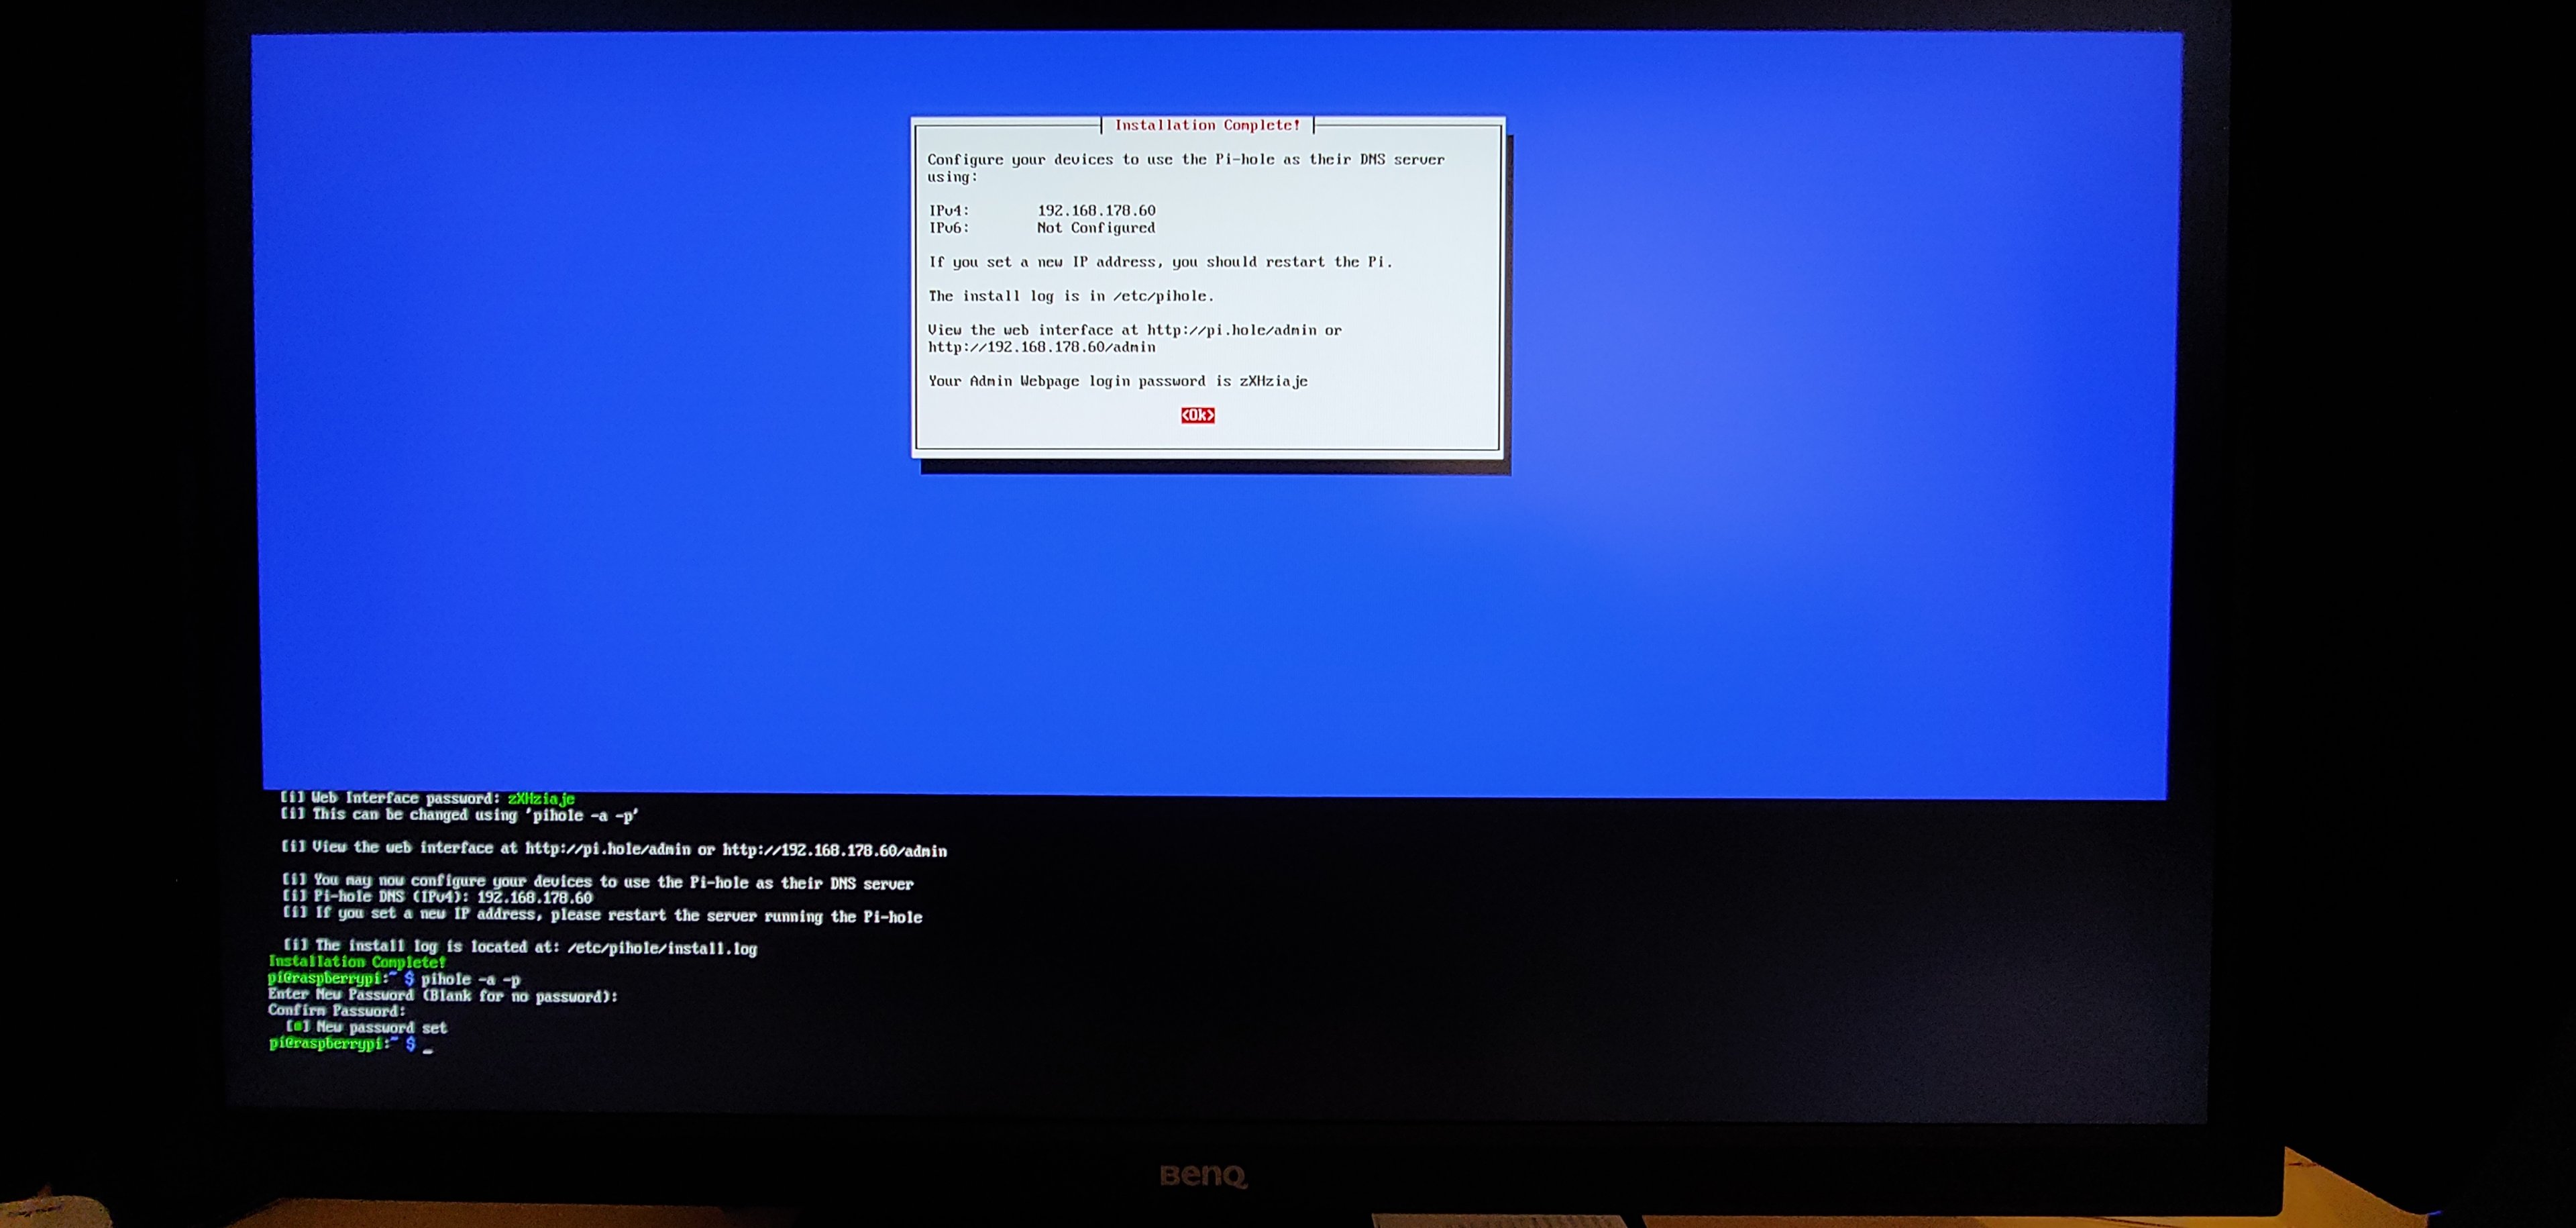Image resolution: width=2576 pixels, height=1228 pixels.
Task: Click green Web Interface password in terminal
Action: coord(541,798)
